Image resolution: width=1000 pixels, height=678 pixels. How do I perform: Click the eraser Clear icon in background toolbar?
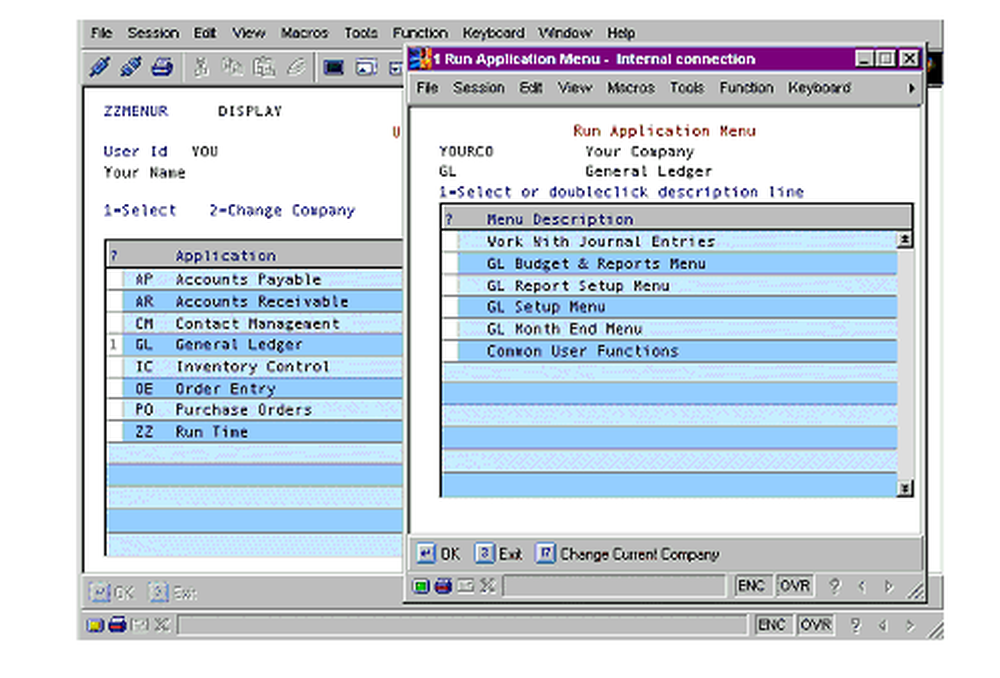coord(295,66)
